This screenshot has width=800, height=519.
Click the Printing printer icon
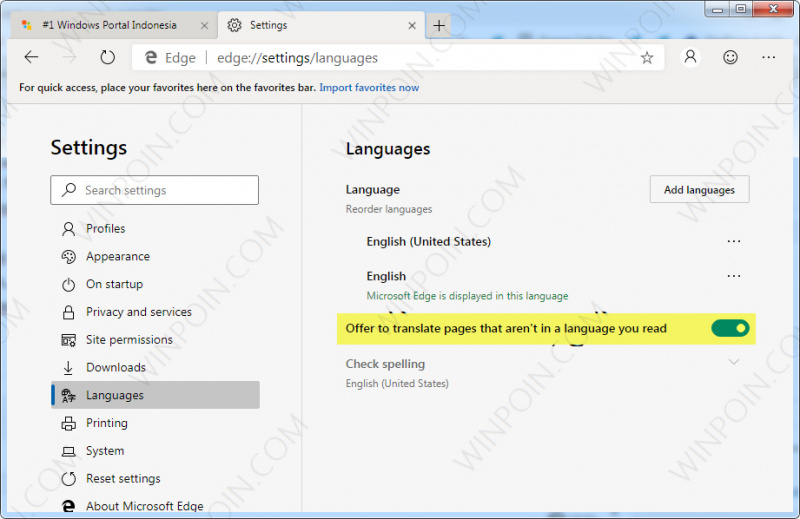point(68,423)
